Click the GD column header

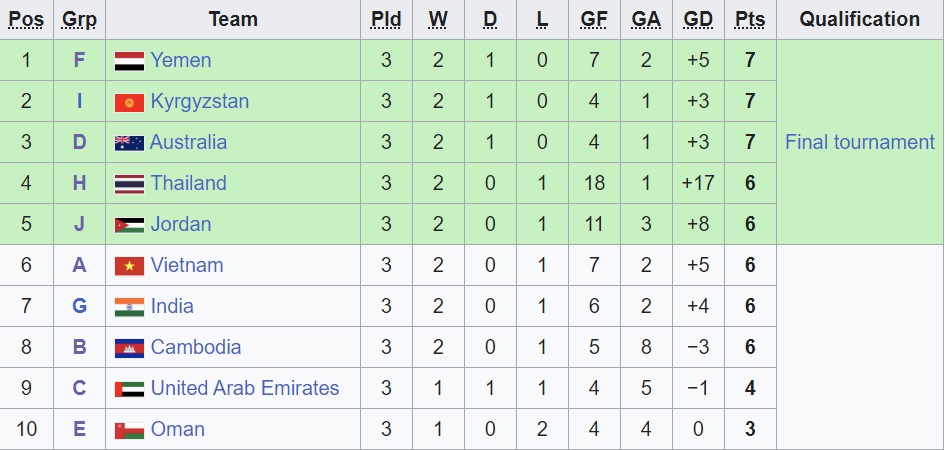click(698, 19)
